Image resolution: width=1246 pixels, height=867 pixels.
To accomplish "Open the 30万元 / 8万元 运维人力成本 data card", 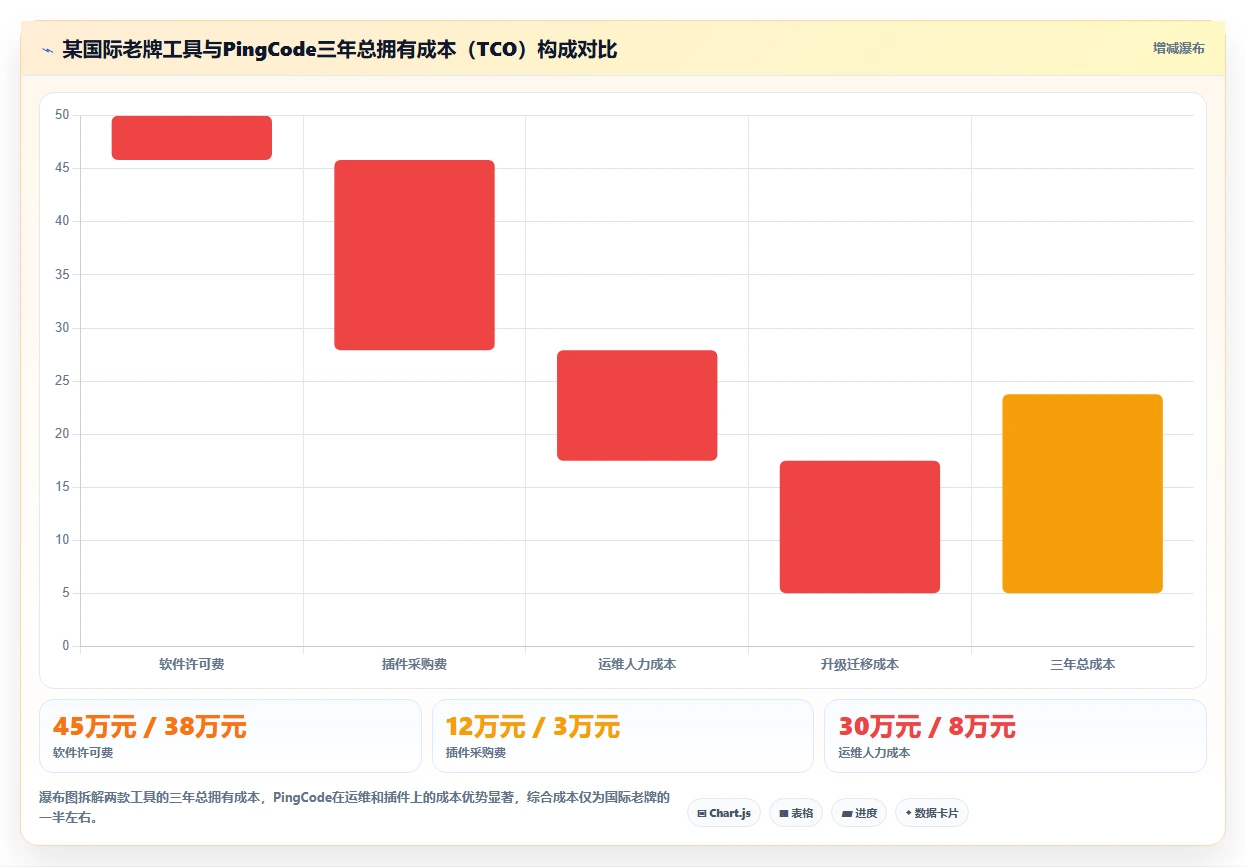I will coord(1015,736).
